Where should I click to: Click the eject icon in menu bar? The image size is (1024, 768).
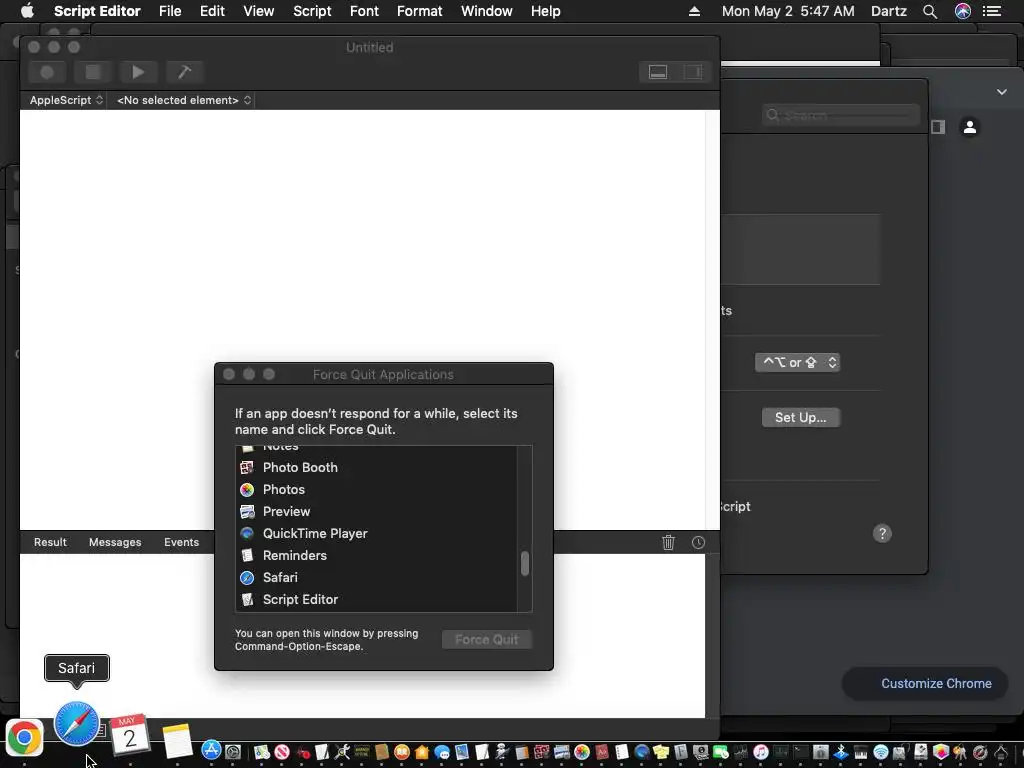pyautogui.click(x=694, y=11)
